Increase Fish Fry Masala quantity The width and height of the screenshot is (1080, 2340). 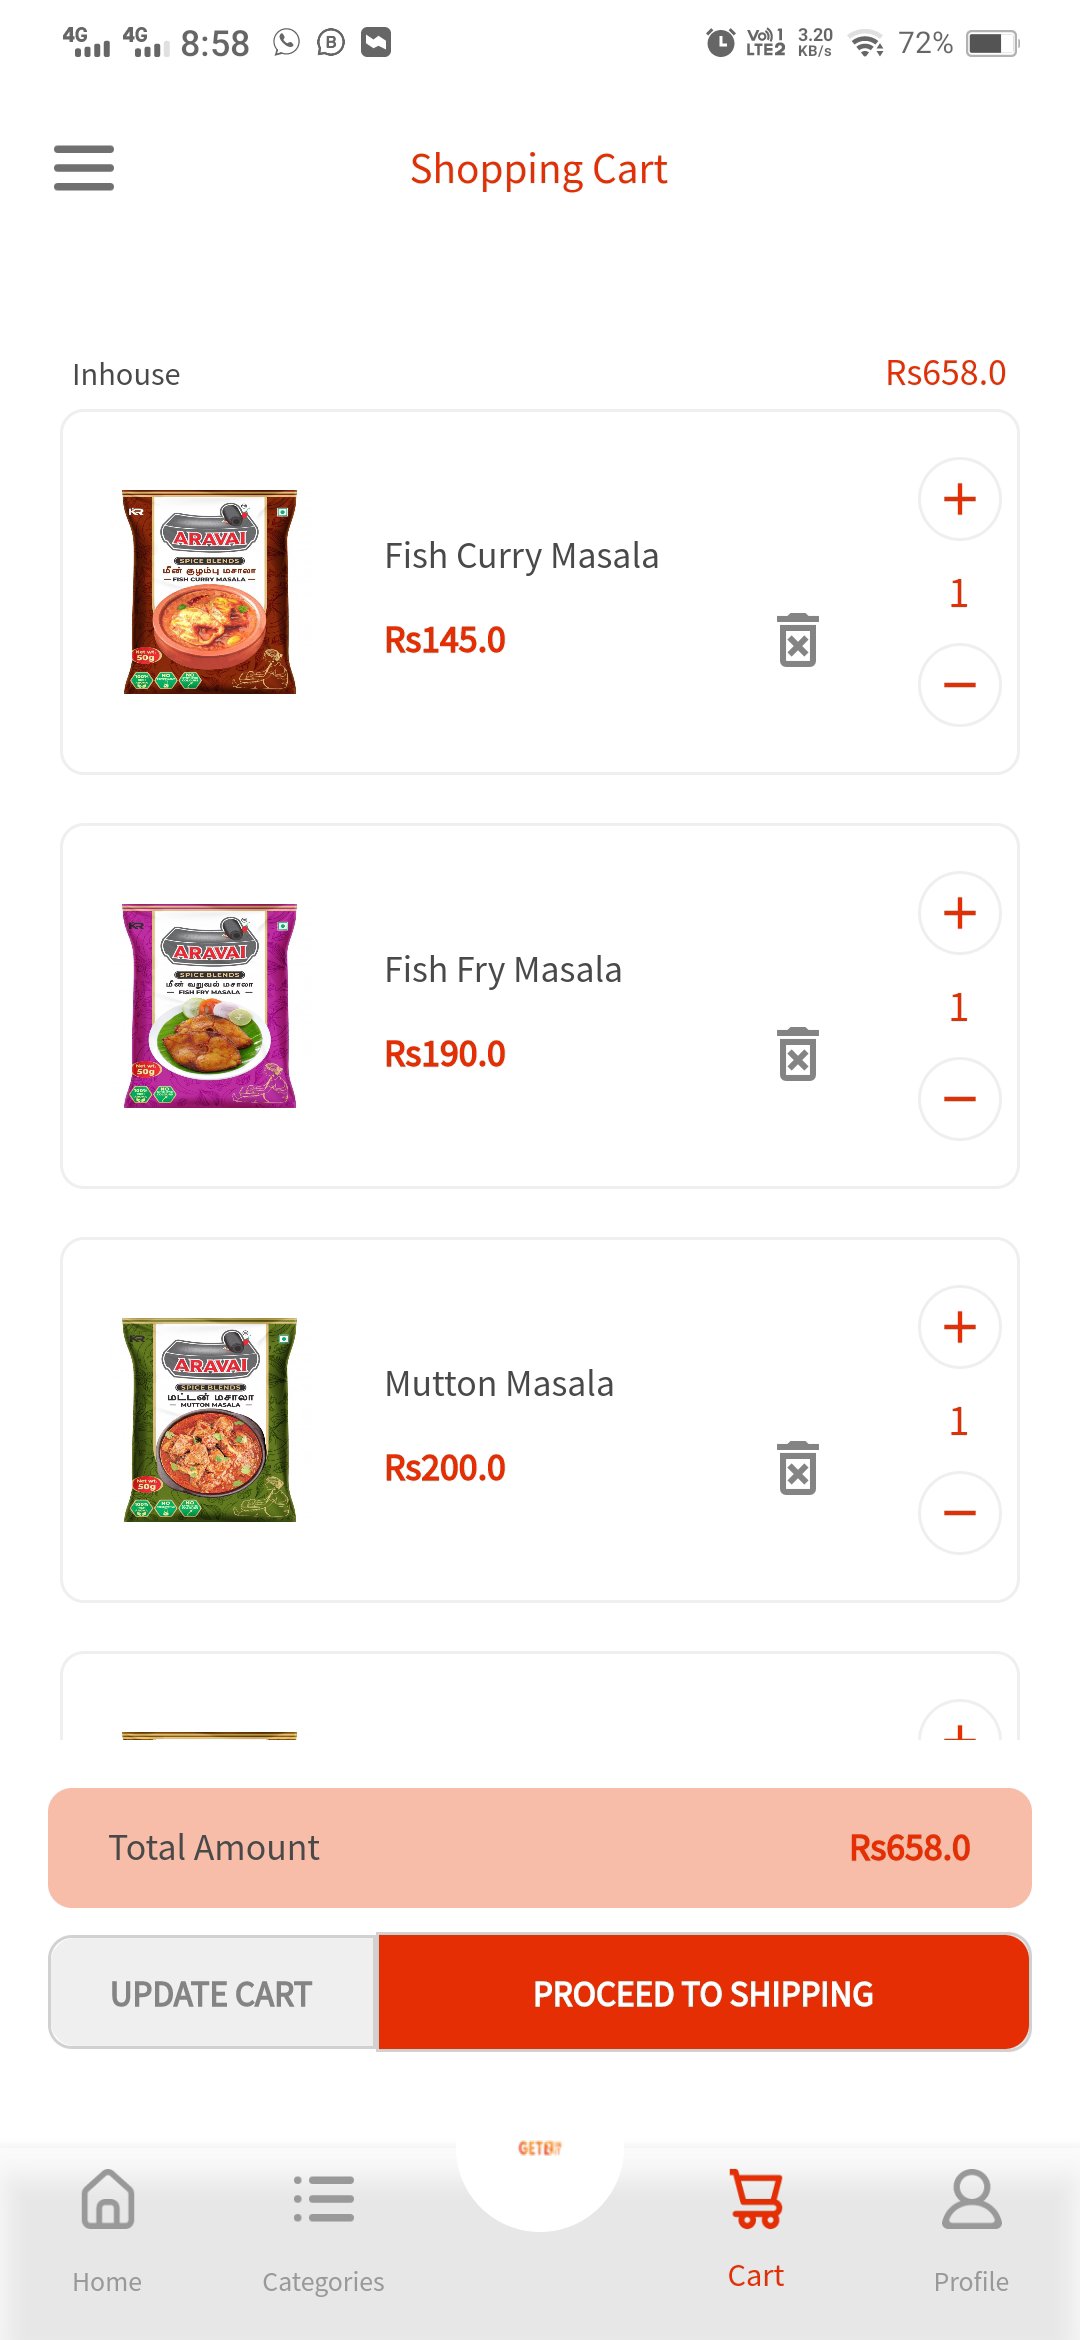[959, 913]
